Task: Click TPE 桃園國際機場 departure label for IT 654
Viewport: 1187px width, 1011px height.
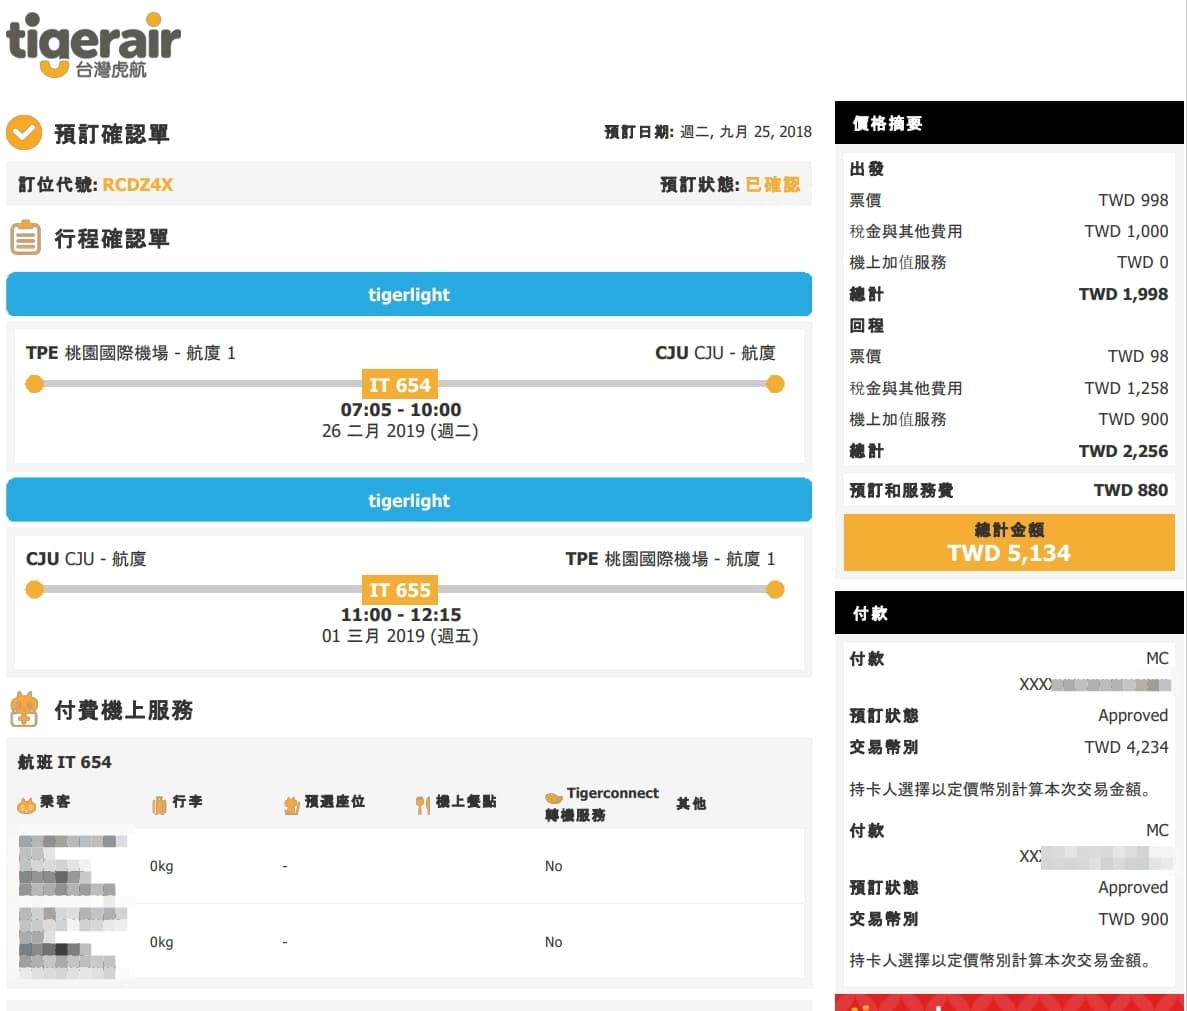Action: pyautogui.click(x=130, y=353)
